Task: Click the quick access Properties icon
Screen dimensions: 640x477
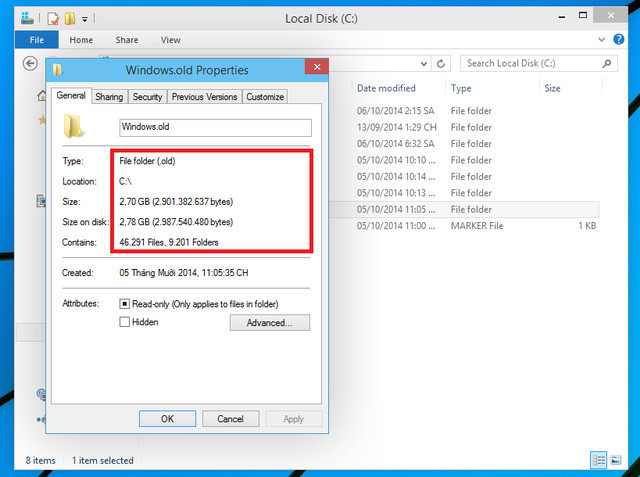Action: 53,18
